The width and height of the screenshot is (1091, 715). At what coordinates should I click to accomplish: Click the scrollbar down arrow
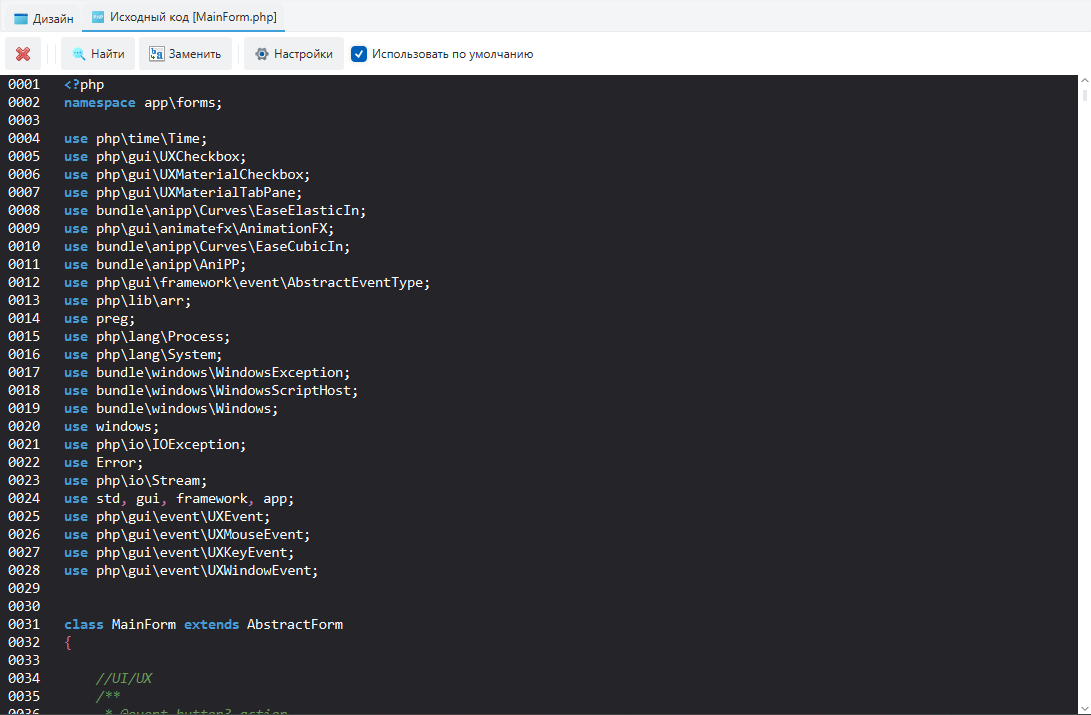(x=1083, y=708)
